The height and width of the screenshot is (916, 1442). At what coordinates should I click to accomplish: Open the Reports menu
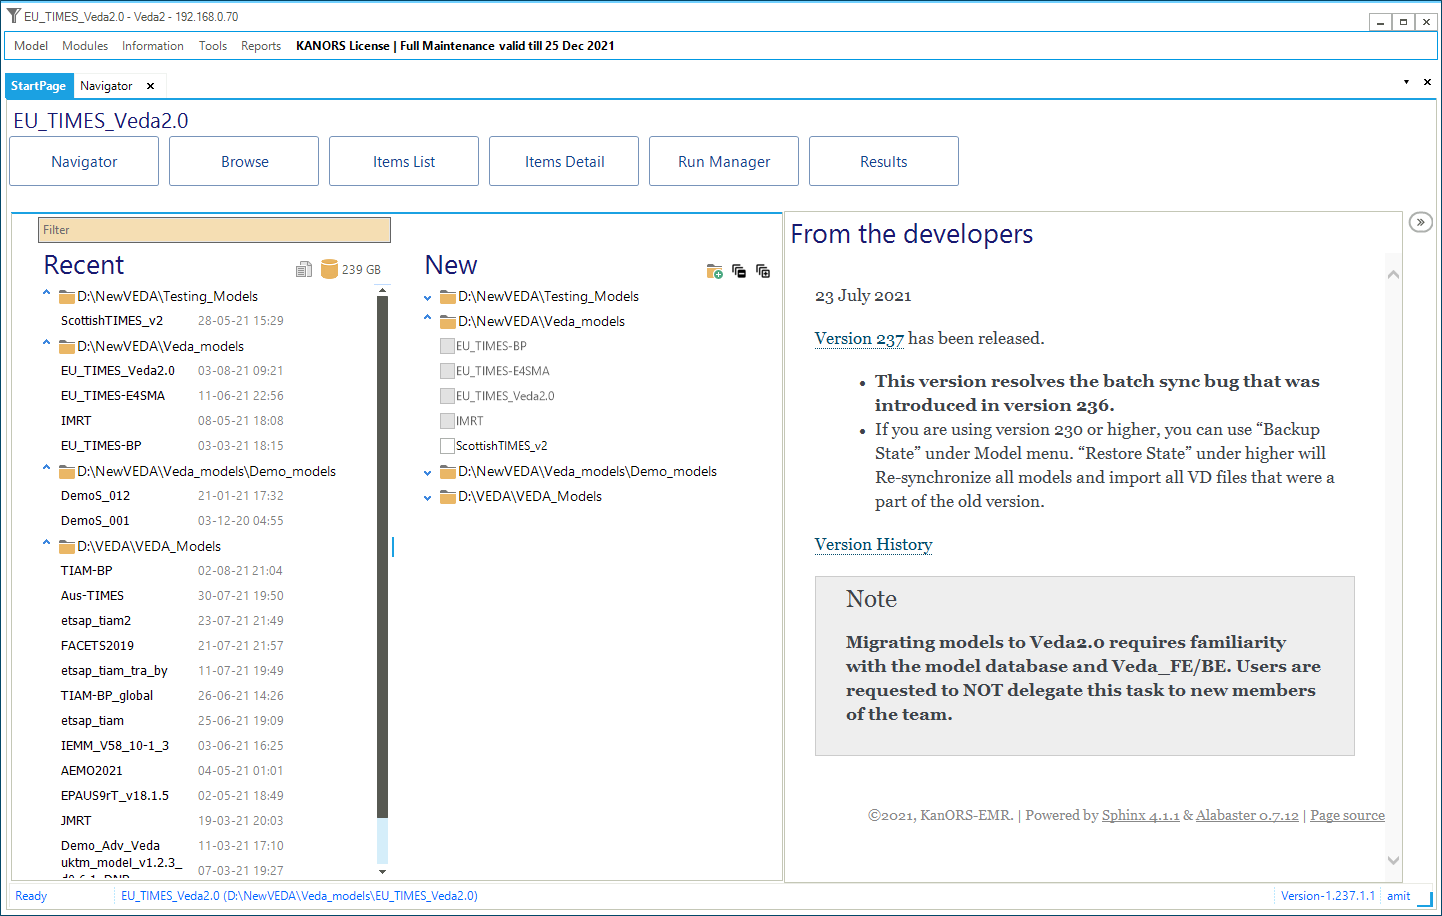click(261, 46)
